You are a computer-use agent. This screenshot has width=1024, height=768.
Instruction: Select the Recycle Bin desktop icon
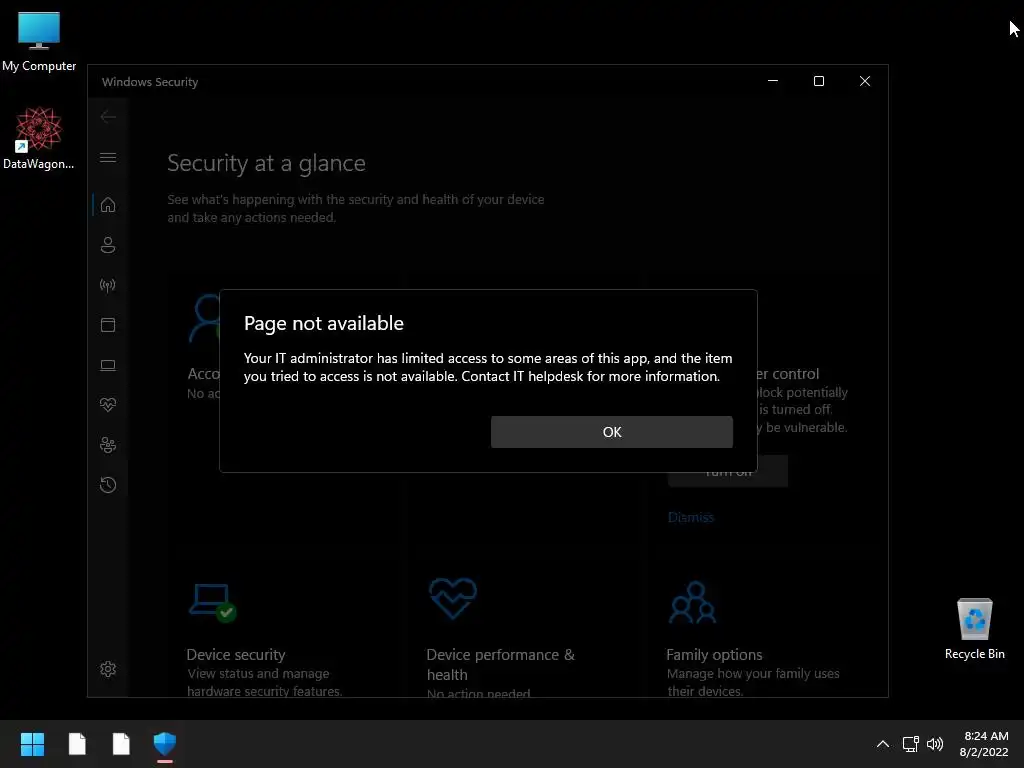974,629
